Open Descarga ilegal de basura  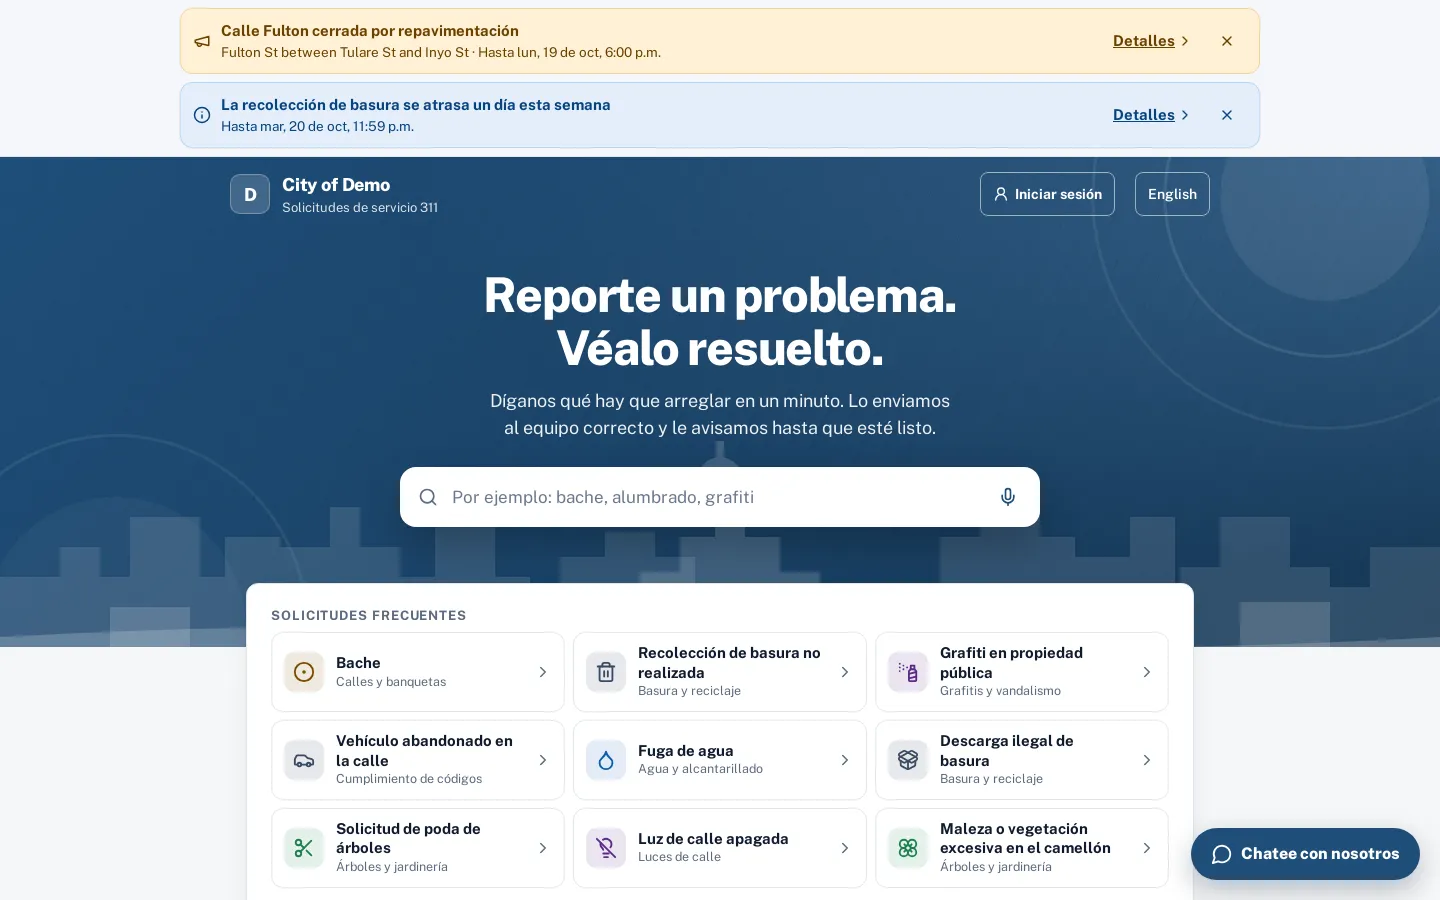(1022, 760)
